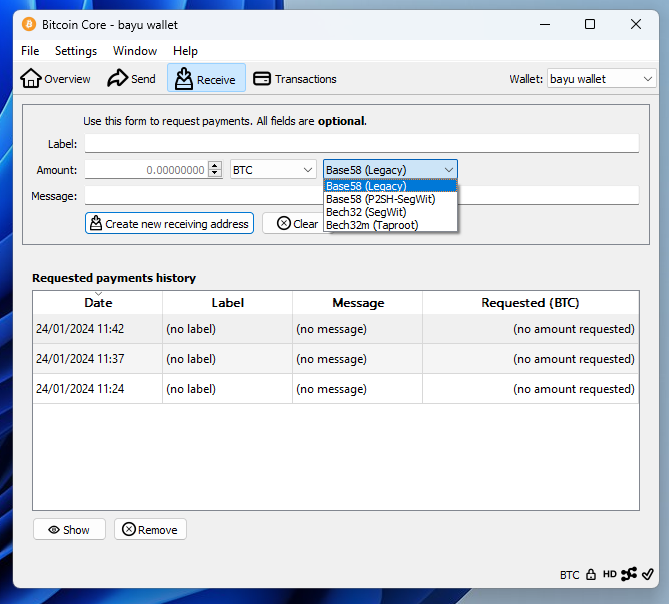
Task: Click the wallet encryption lock icon
Action: [590, 575]
